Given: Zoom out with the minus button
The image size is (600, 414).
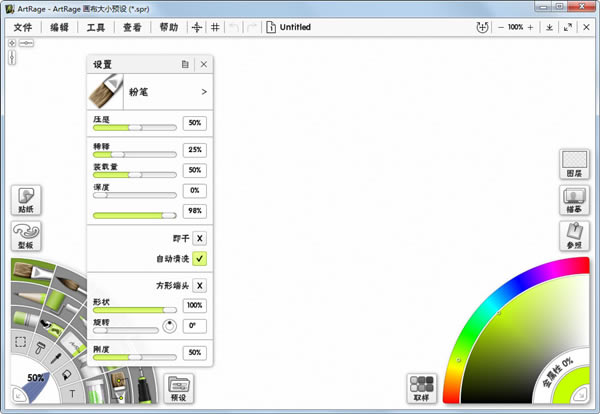Looking at the screenshot, I should coord(501,27).
